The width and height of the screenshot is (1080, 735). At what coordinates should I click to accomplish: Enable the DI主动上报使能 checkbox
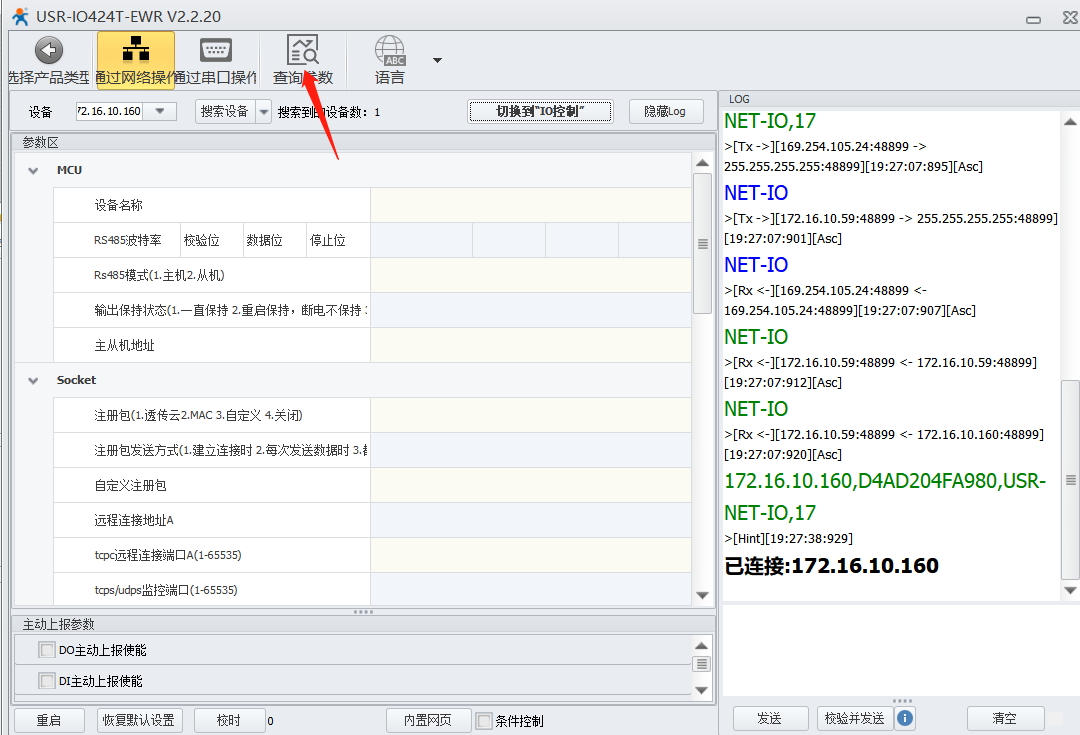tap(47, 681)
